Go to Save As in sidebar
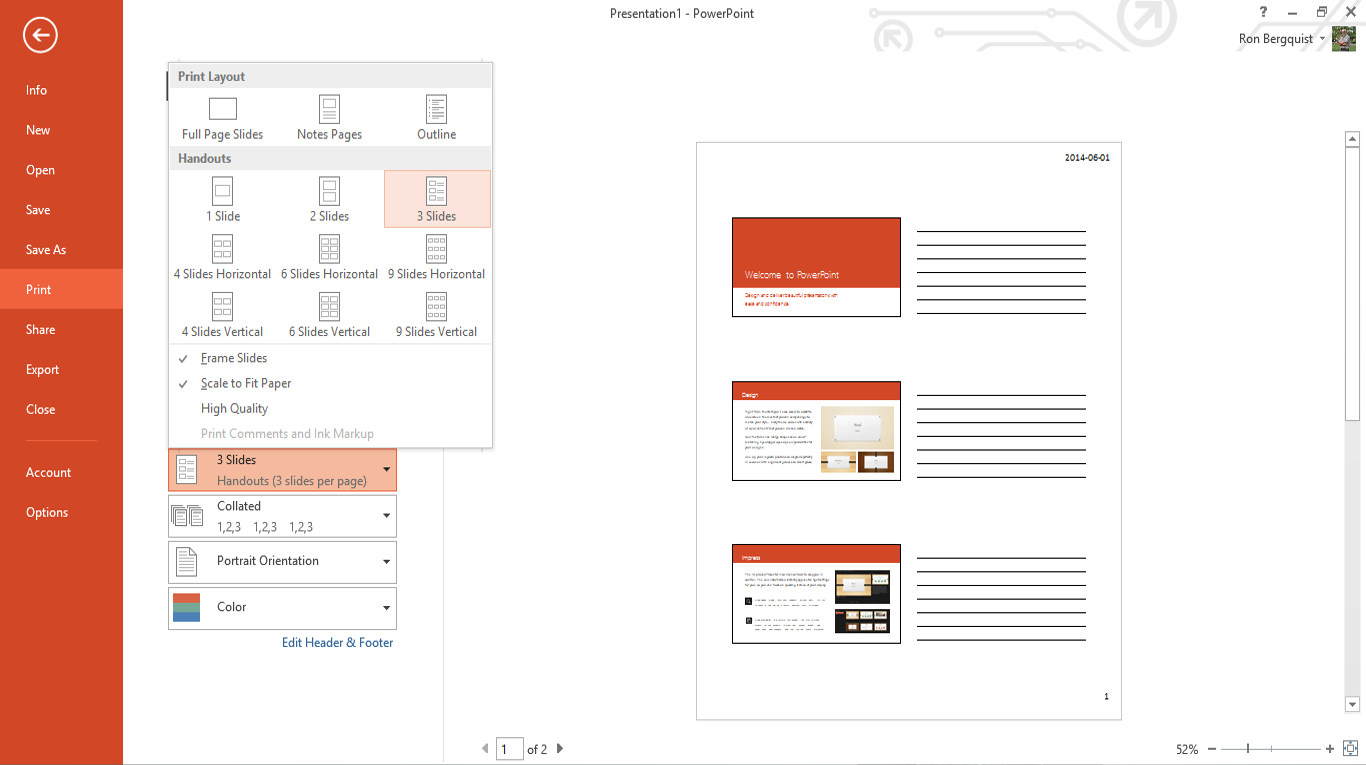Image resolution: width=1366 pixels, height=765 pixels. tap(46, 250)
